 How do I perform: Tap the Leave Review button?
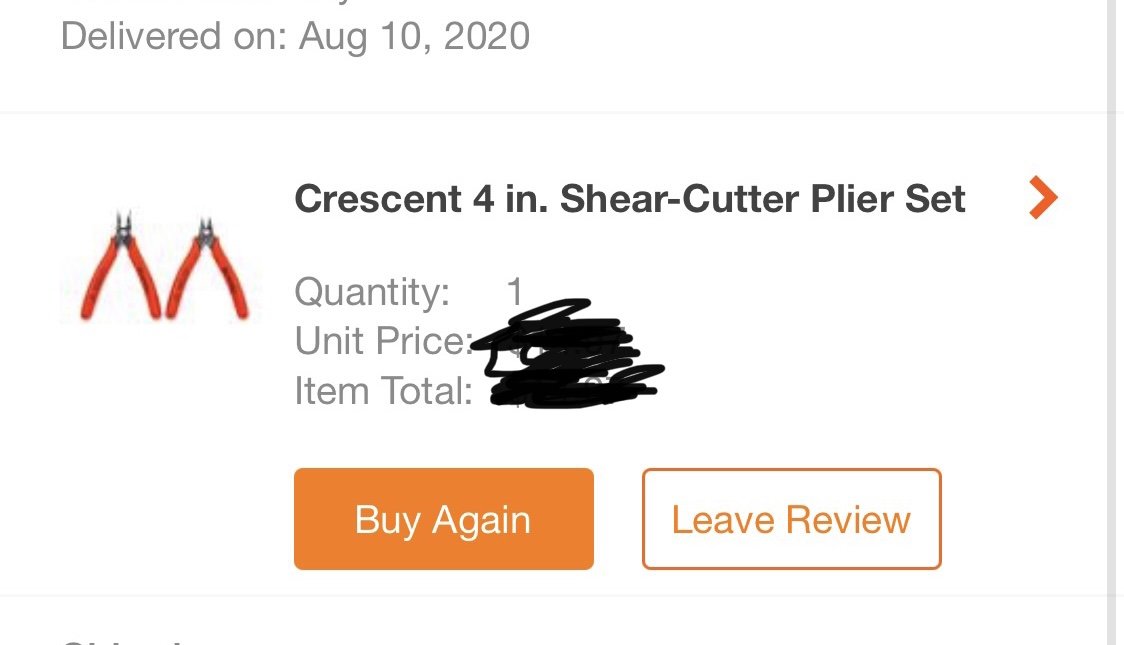click(791, 519)
